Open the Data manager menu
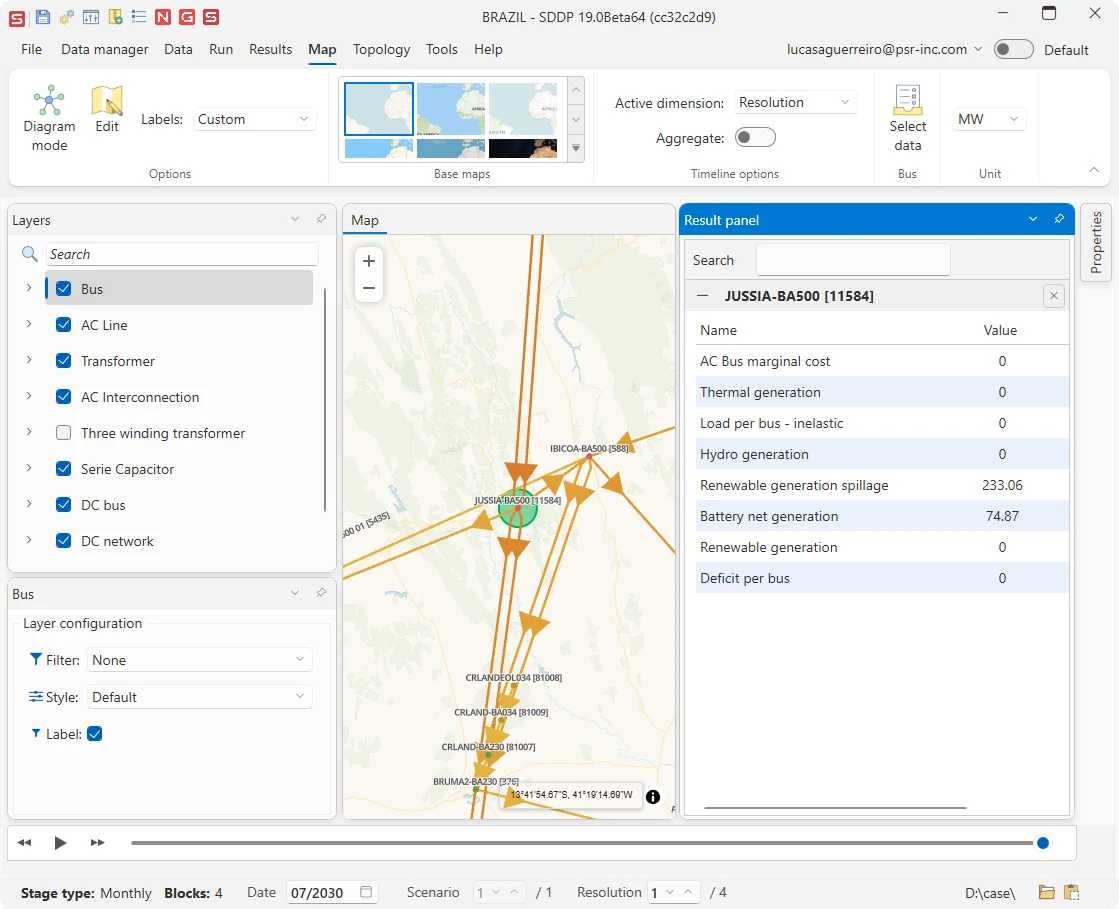 point(105,49)
